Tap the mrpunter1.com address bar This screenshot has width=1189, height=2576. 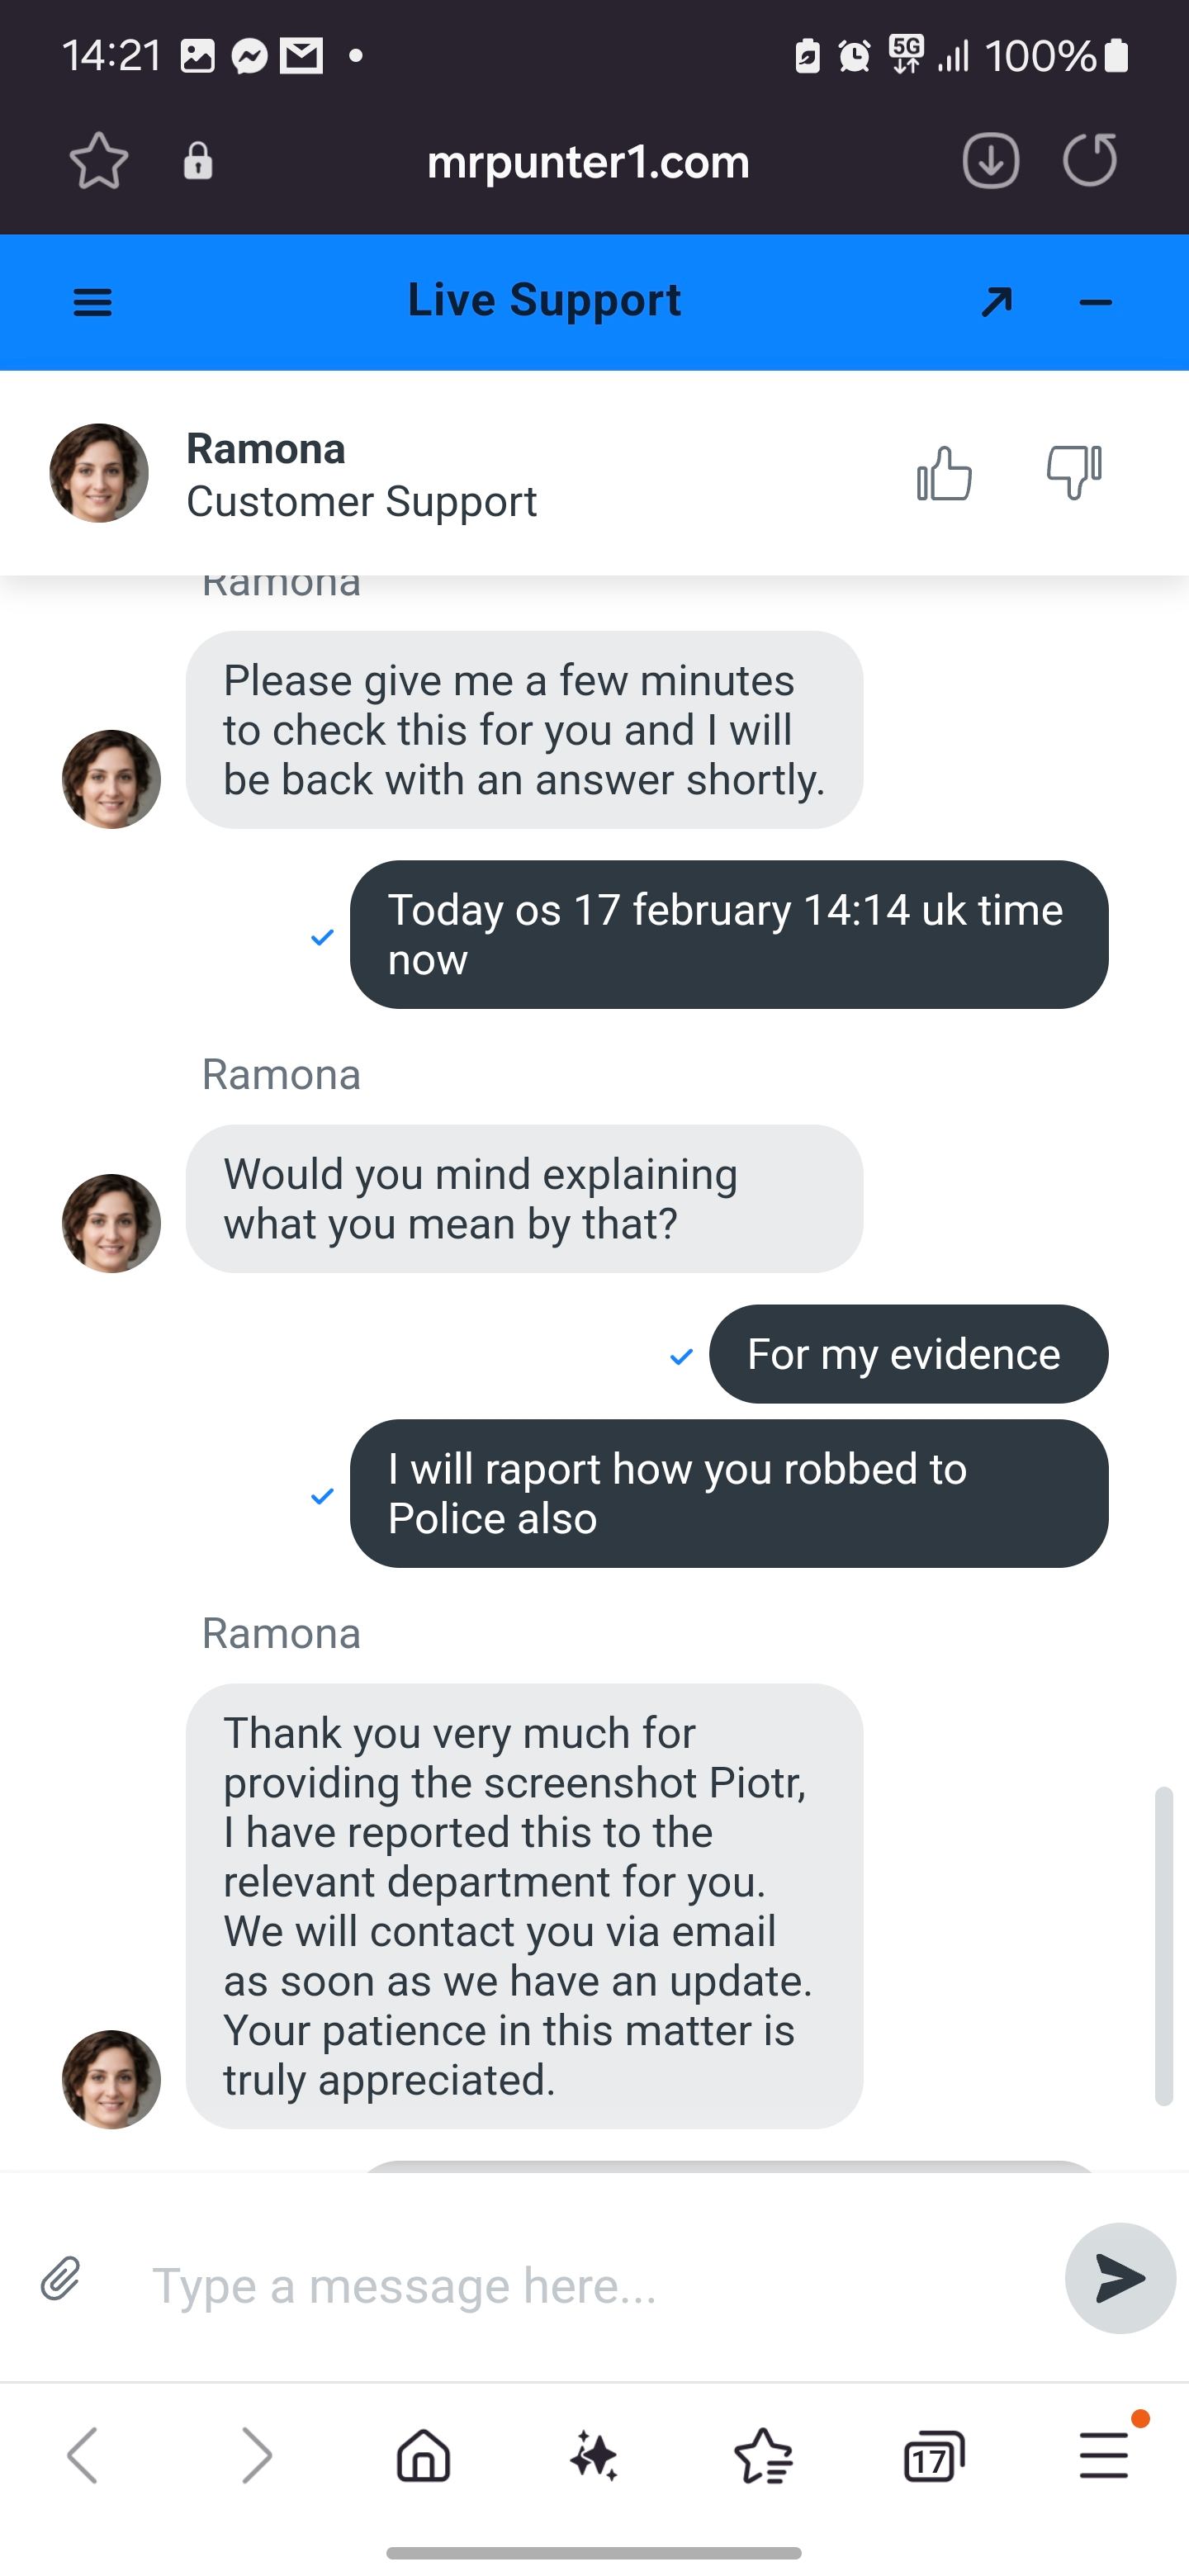click(x=588, y=162)
